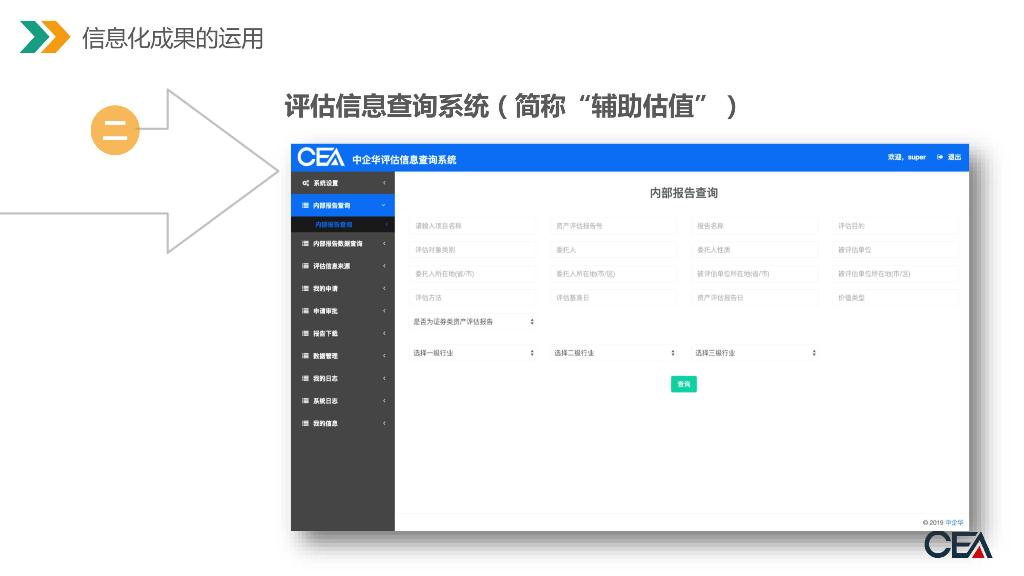Click the list icon beside 我的信息
The image size is (1024, 576).
(x=305, y=423)
